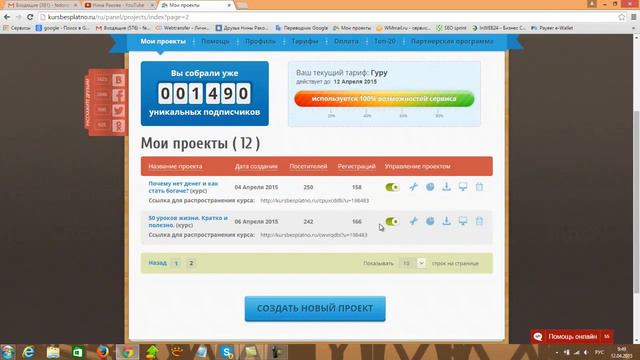This screenshot has height=360, width=640.
Task: Click the keyboard language indicator in system tray
Action: [599, 352]
